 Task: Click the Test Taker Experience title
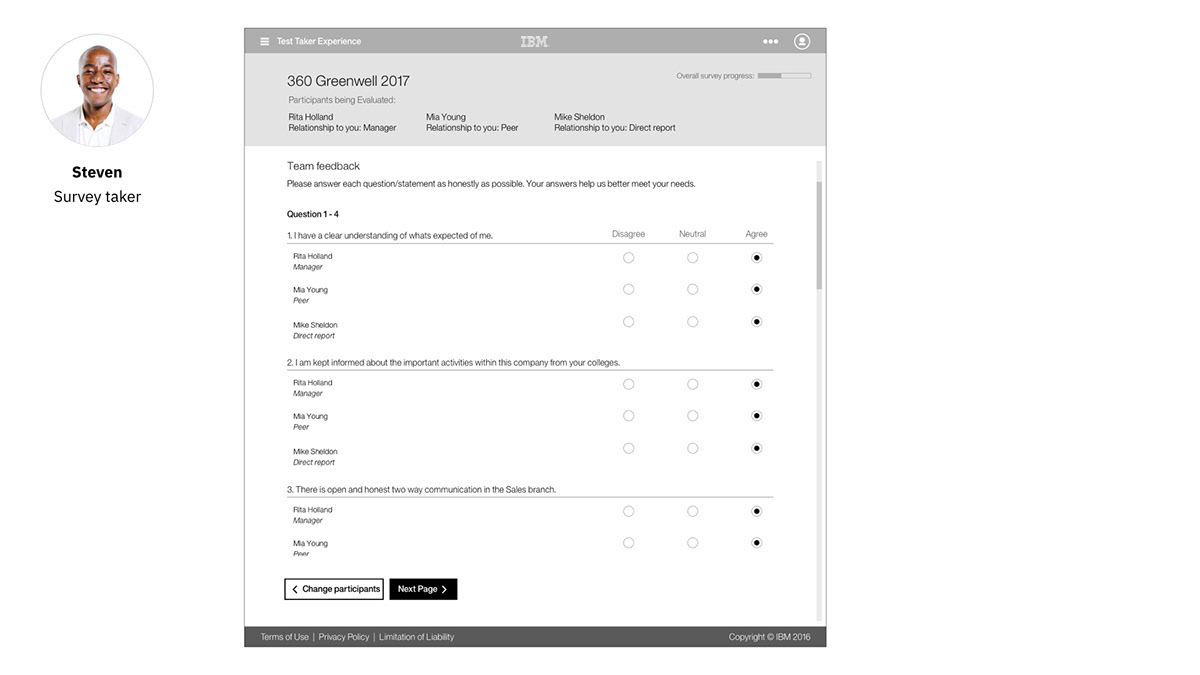point(319,42)
